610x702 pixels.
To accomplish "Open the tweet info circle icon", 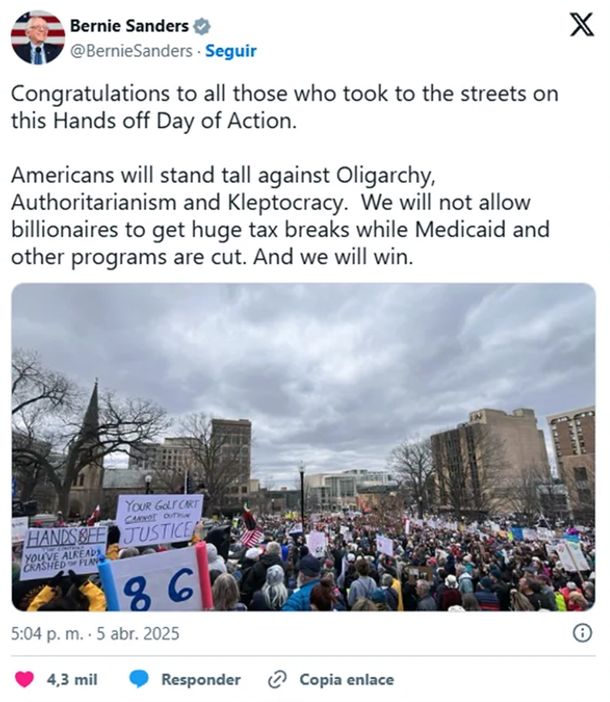I will (582, 633).
